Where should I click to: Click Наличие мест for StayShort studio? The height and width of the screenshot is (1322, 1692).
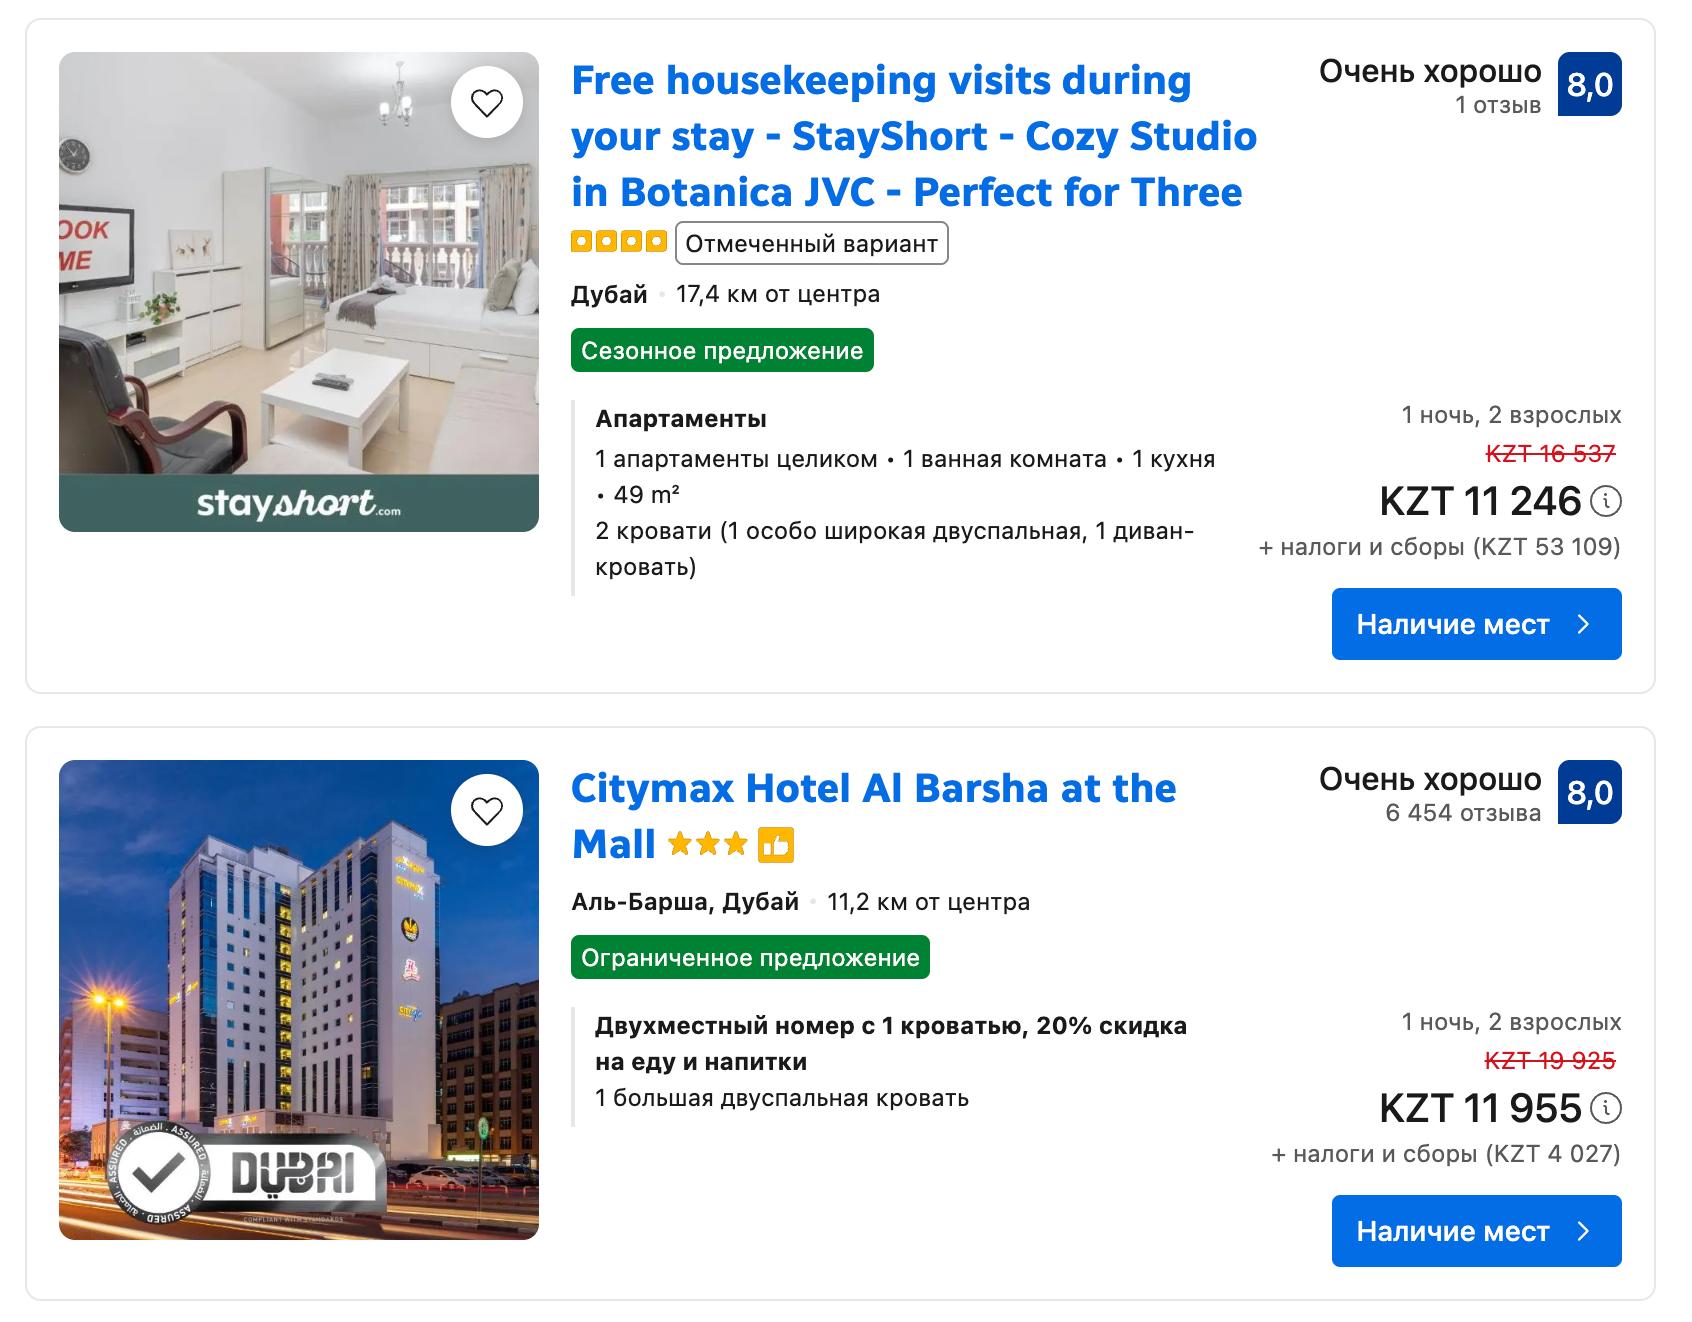click(x=1476, y=624)
